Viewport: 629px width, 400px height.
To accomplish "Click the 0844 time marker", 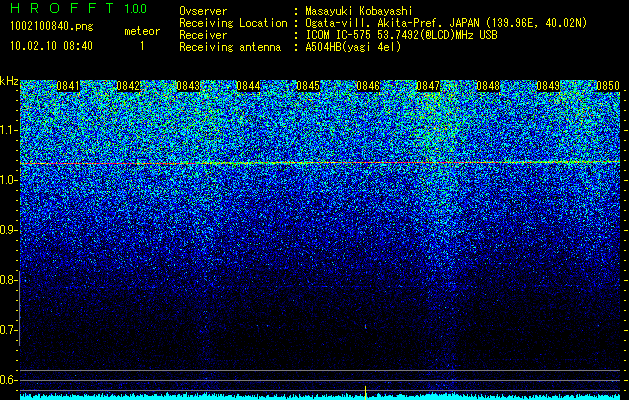I will tap(248, 86).
